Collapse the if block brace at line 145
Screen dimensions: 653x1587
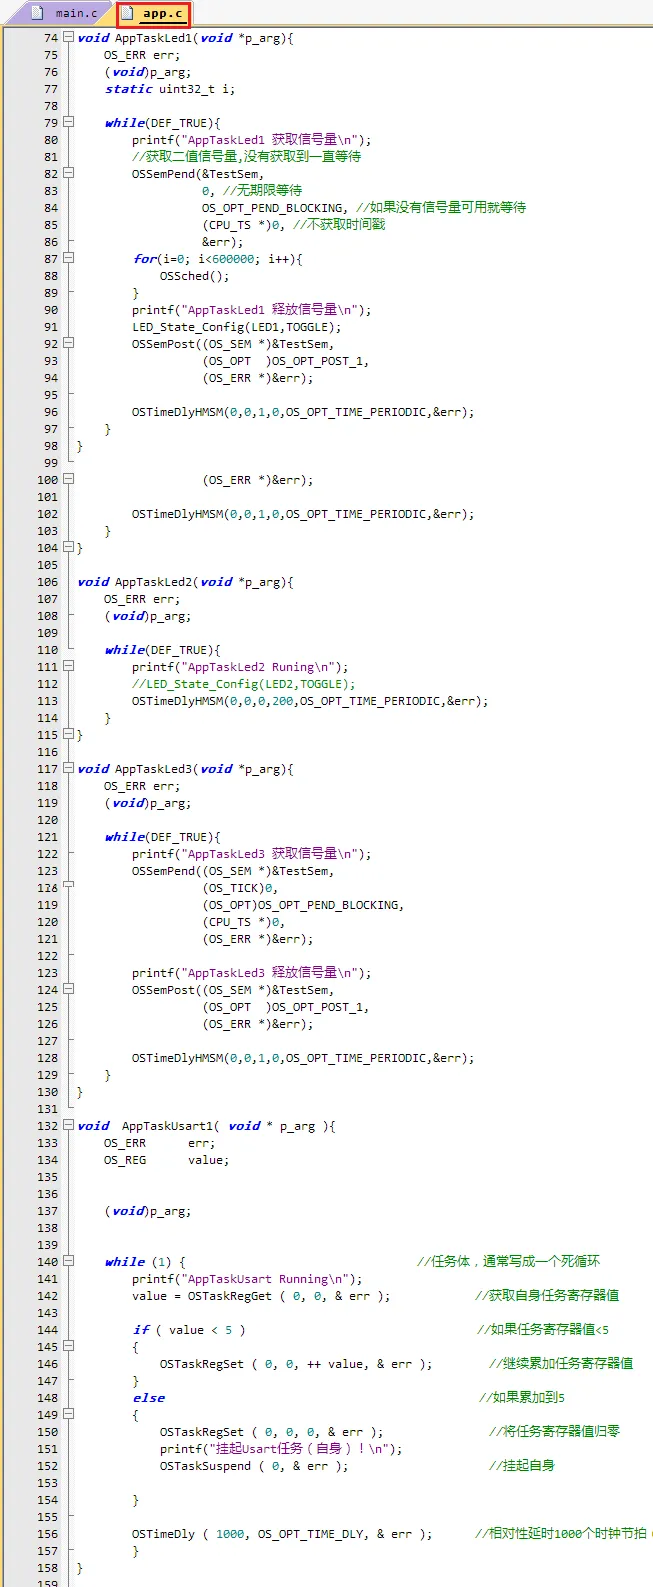[68, 1347]
